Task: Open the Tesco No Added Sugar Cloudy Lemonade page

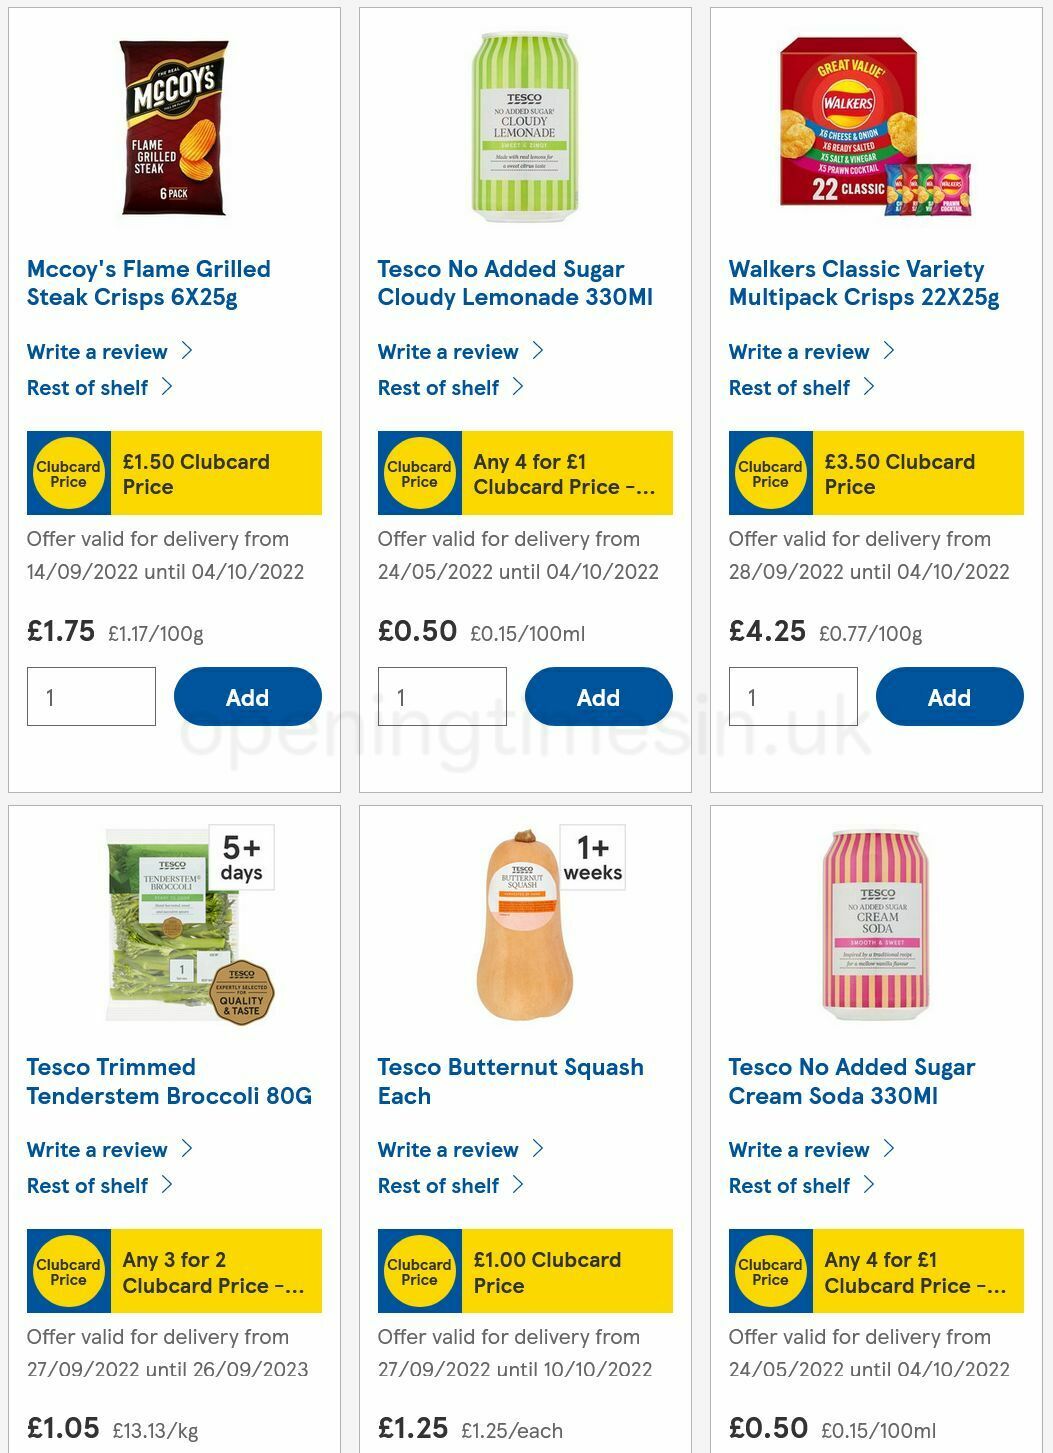Action: click(x=515, y=283)
